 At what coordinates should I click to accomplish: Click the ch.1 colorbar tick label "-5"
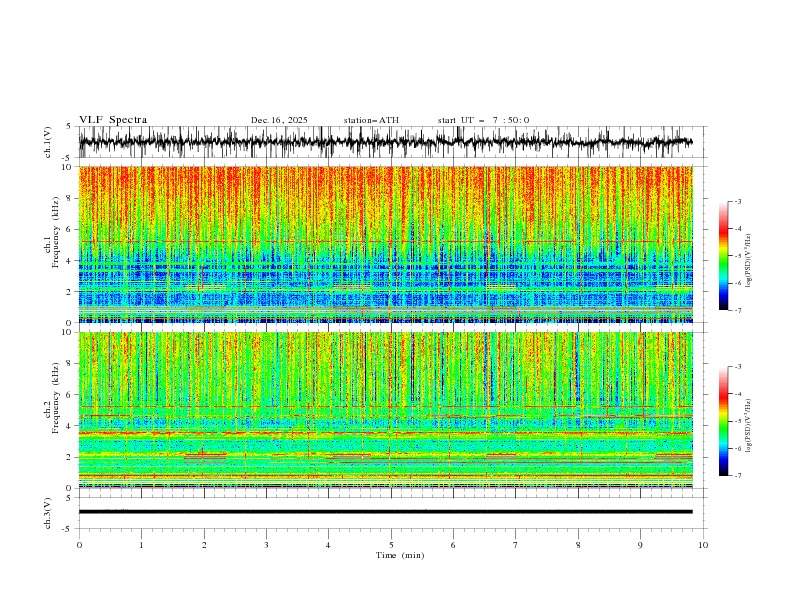click(738, 256)
